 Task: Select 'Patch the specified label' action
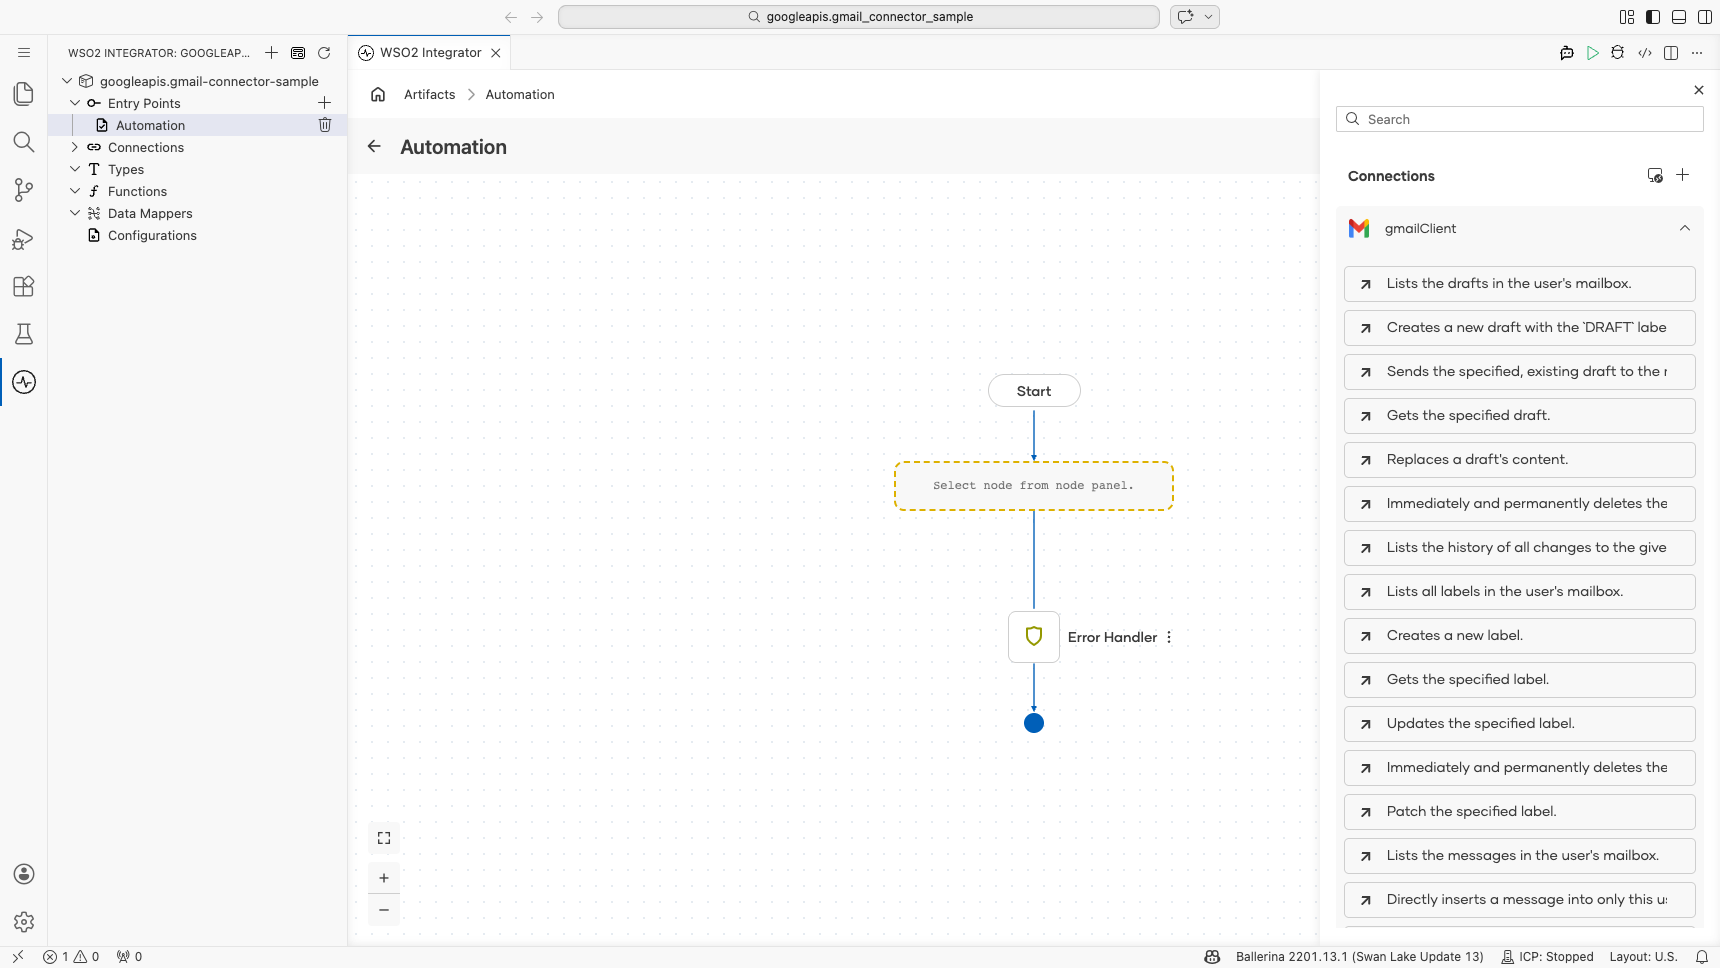pyautogui.click(x=1520, y=812)
